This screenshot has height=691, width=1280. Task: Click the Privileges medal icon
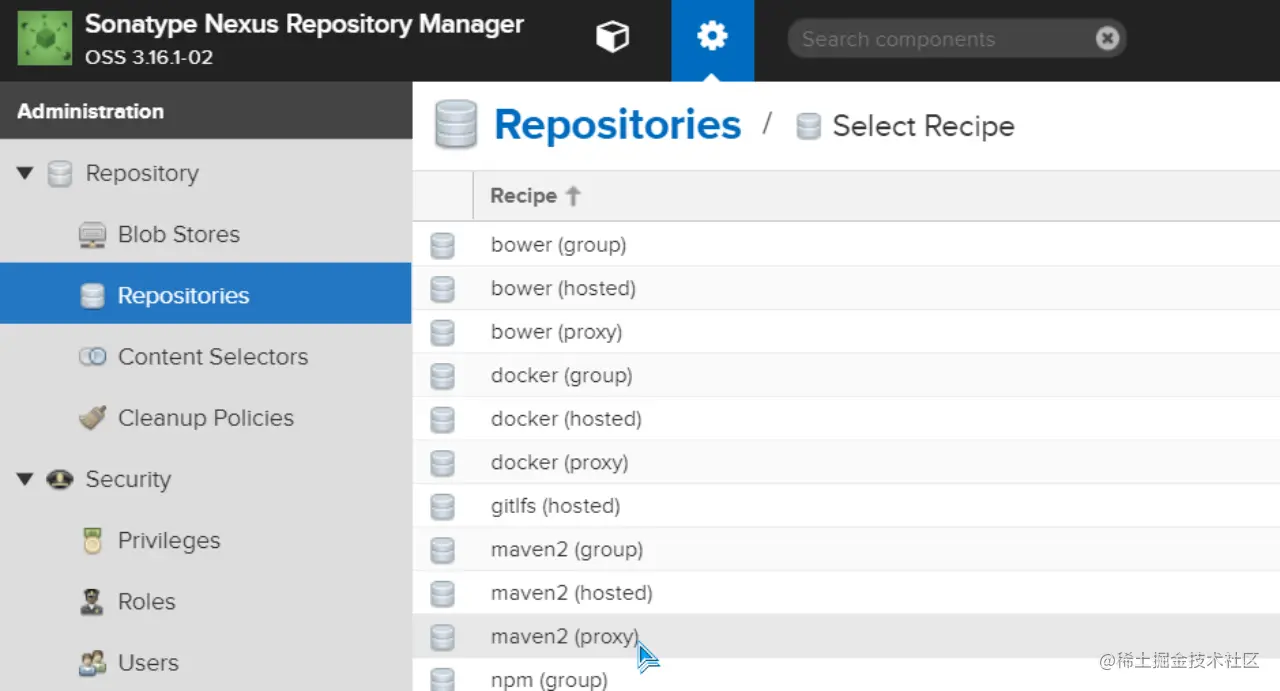click(x=92, y=541)
